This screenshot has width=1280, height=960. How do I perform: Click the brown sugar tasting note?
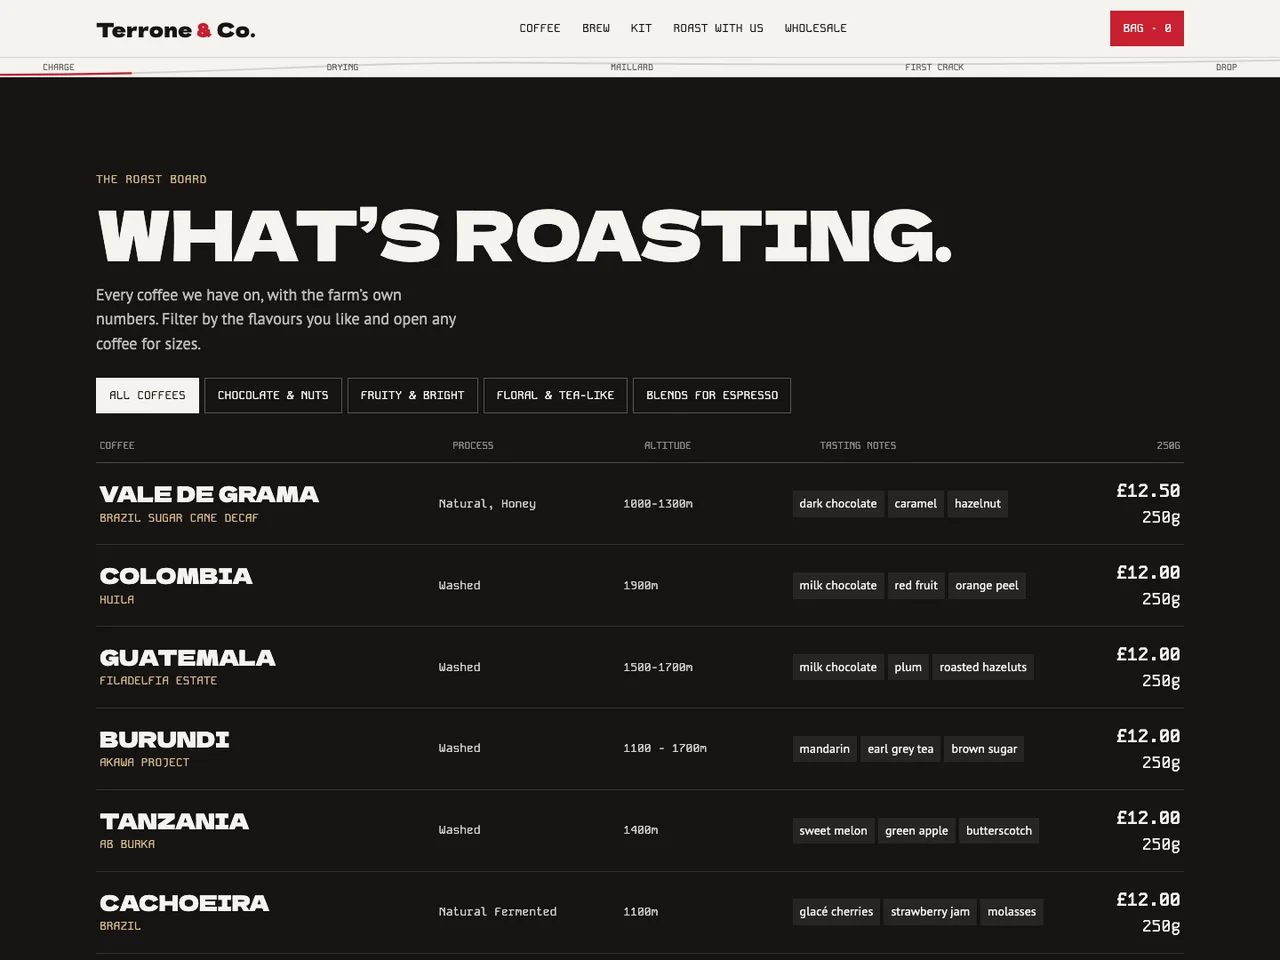[x=984, y=749]
